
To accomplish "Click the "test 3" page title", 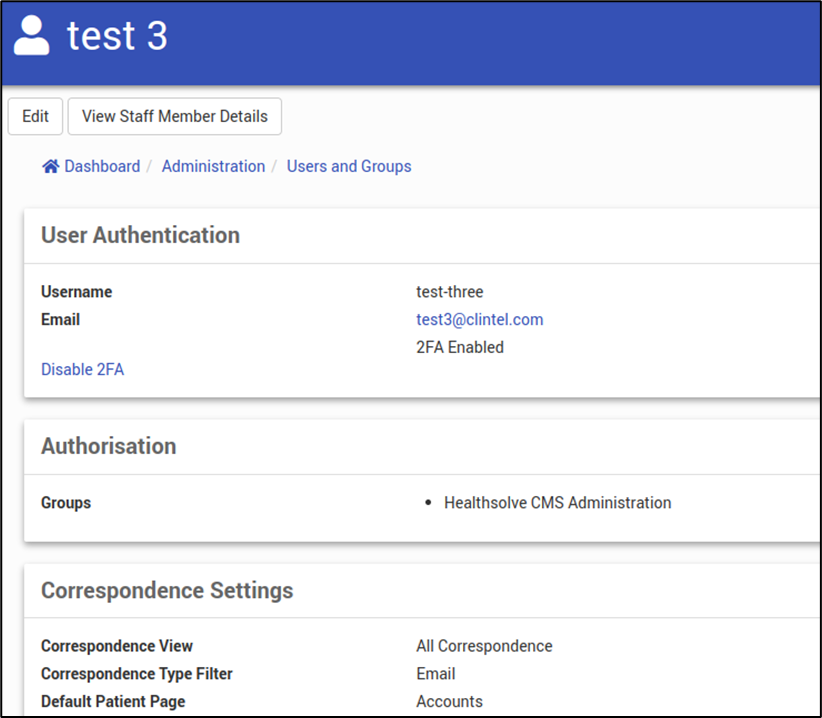I will (x=117, y=36).
